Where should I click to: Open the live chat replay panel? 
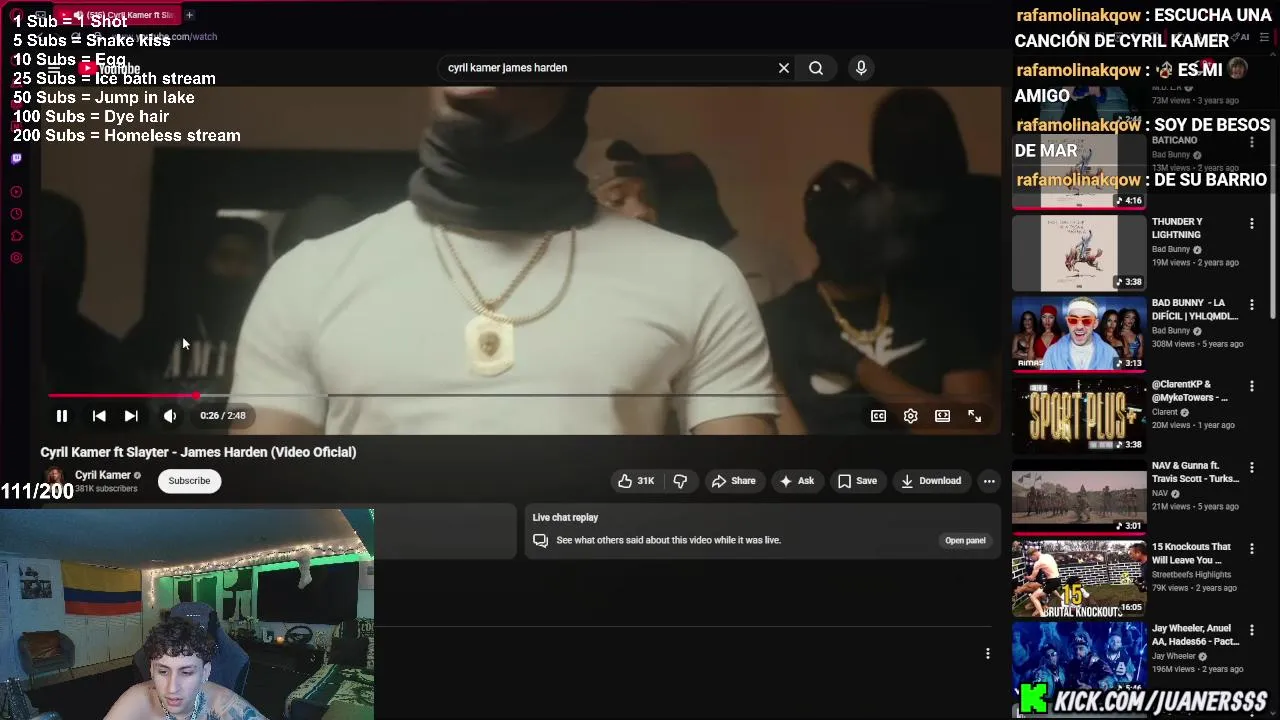tap(965, 541)
